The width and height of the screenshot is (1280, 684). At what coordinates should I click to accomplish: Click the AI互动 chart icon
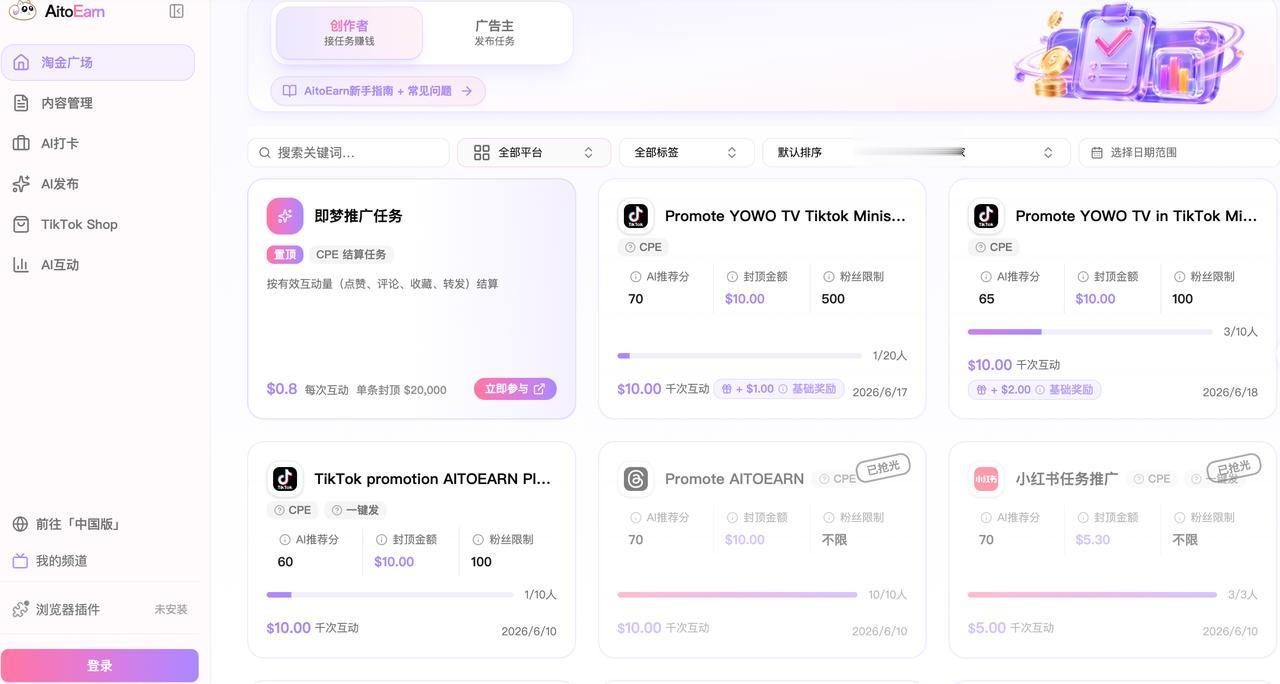tap(21, 265)
